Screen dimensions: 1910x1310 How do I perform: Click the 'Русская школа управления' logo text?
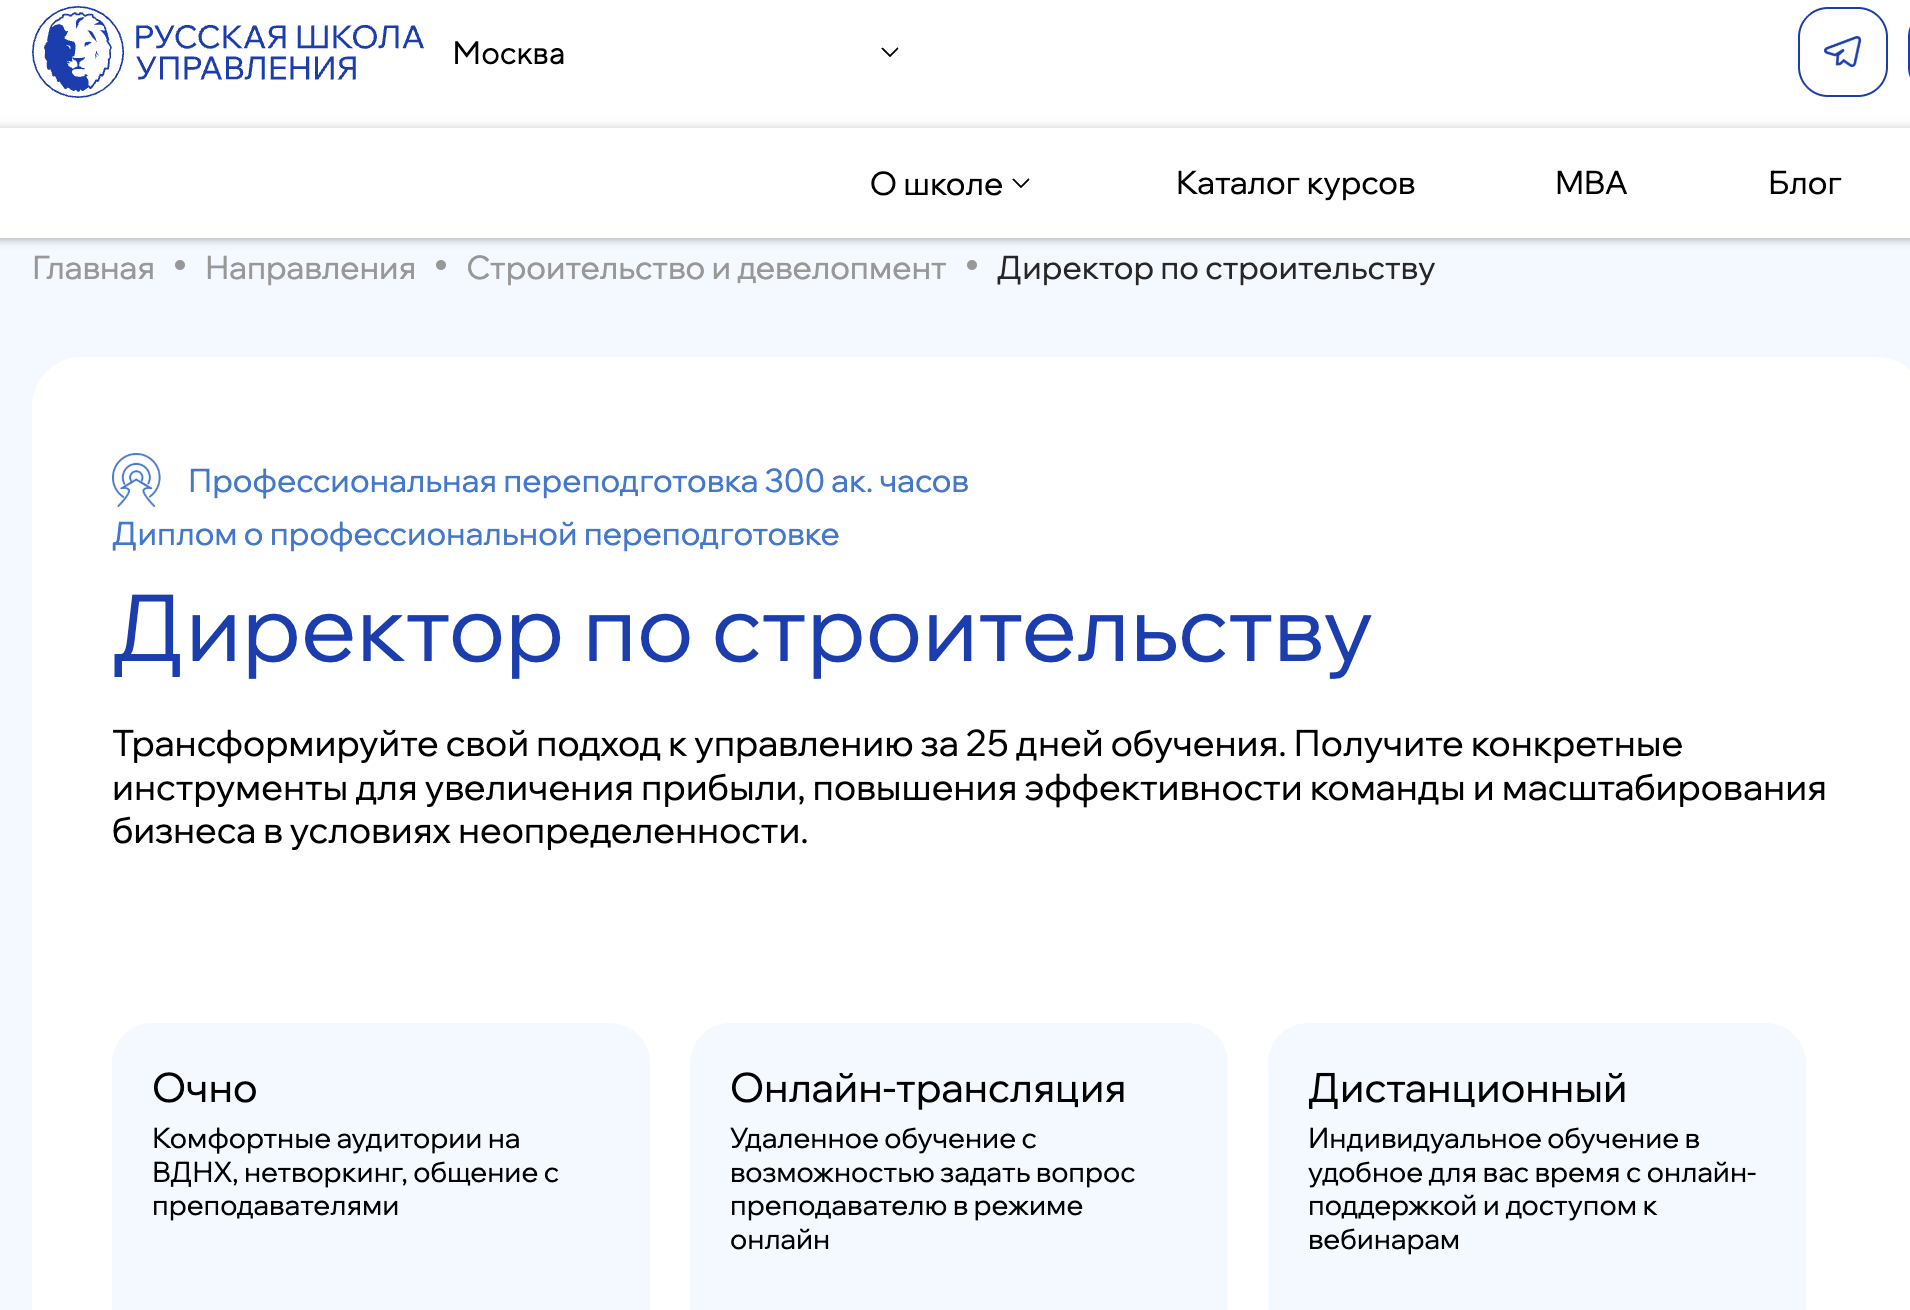point(279,52)
